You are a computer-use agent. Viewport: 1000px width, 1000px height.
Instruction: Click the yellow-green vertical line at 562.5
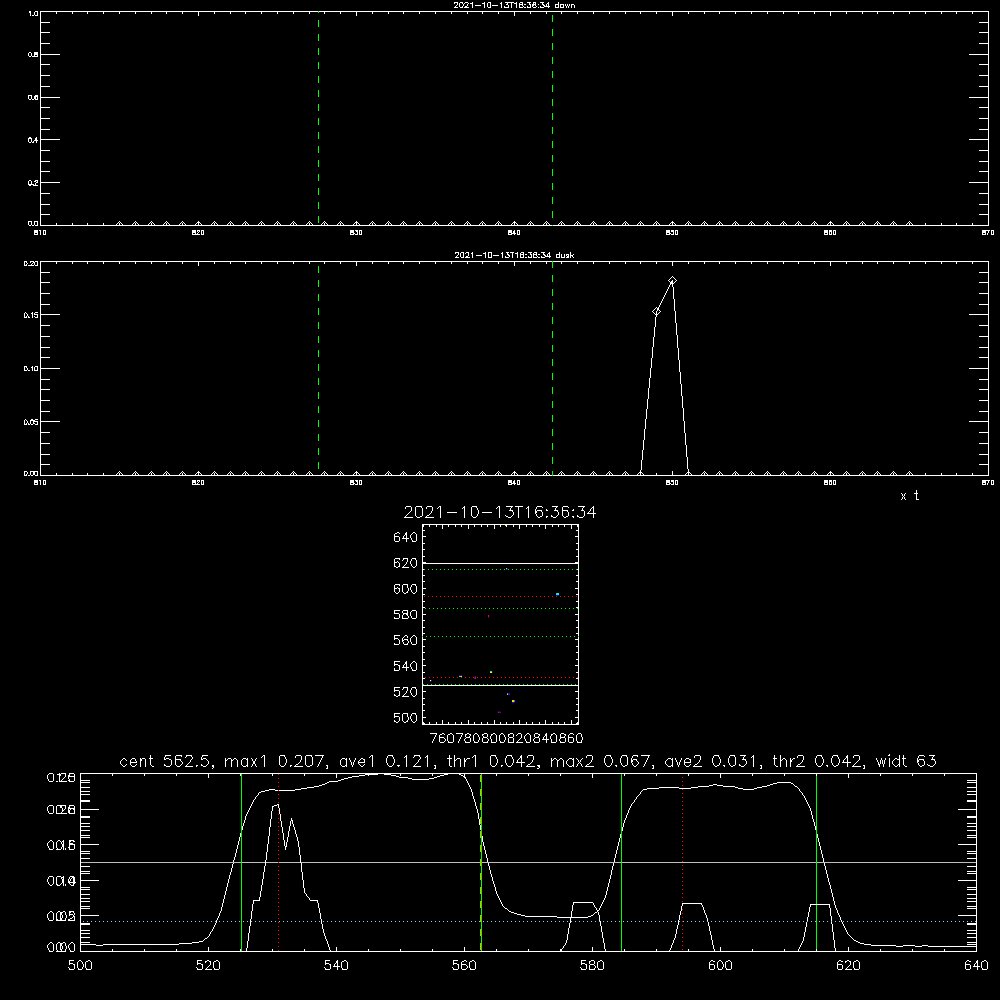[481, 861]
